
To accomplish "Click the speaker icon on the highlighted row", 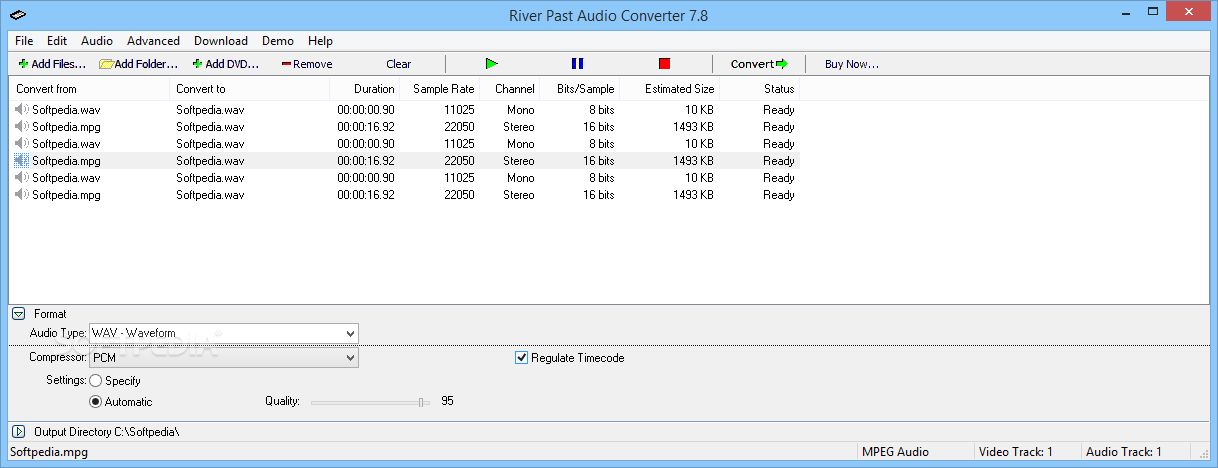I will [x=21, y=161].
